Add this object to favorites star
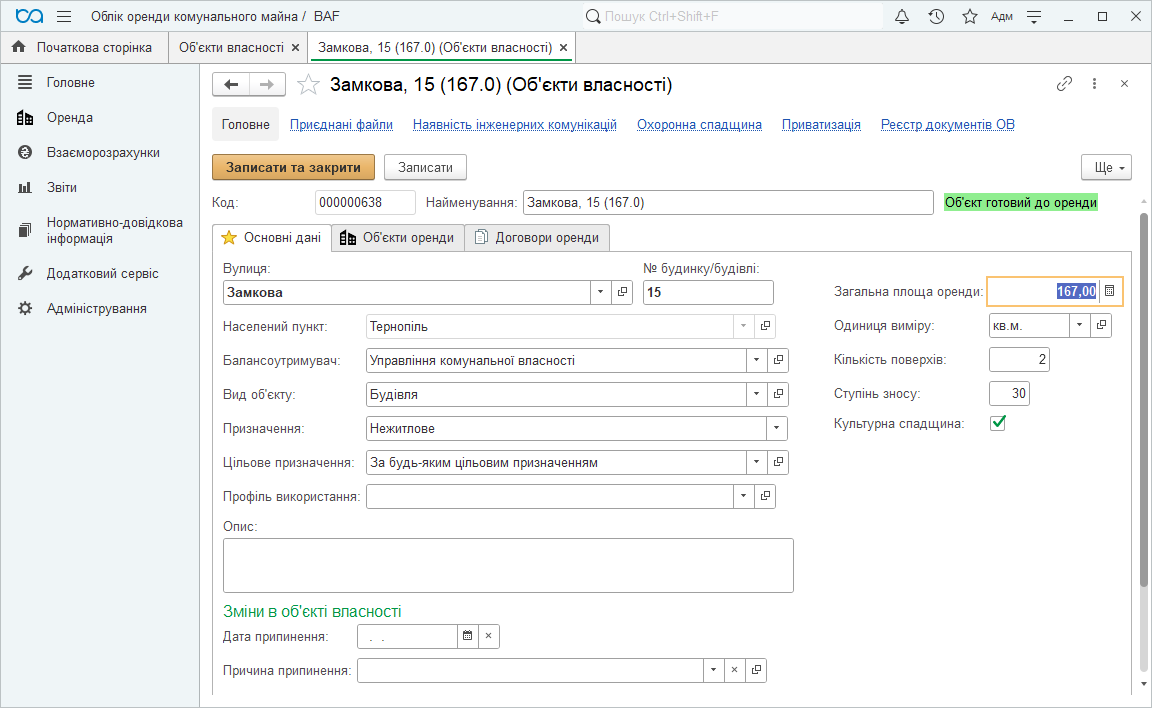This screenshot has width=1152, height=708. (310, 85)
